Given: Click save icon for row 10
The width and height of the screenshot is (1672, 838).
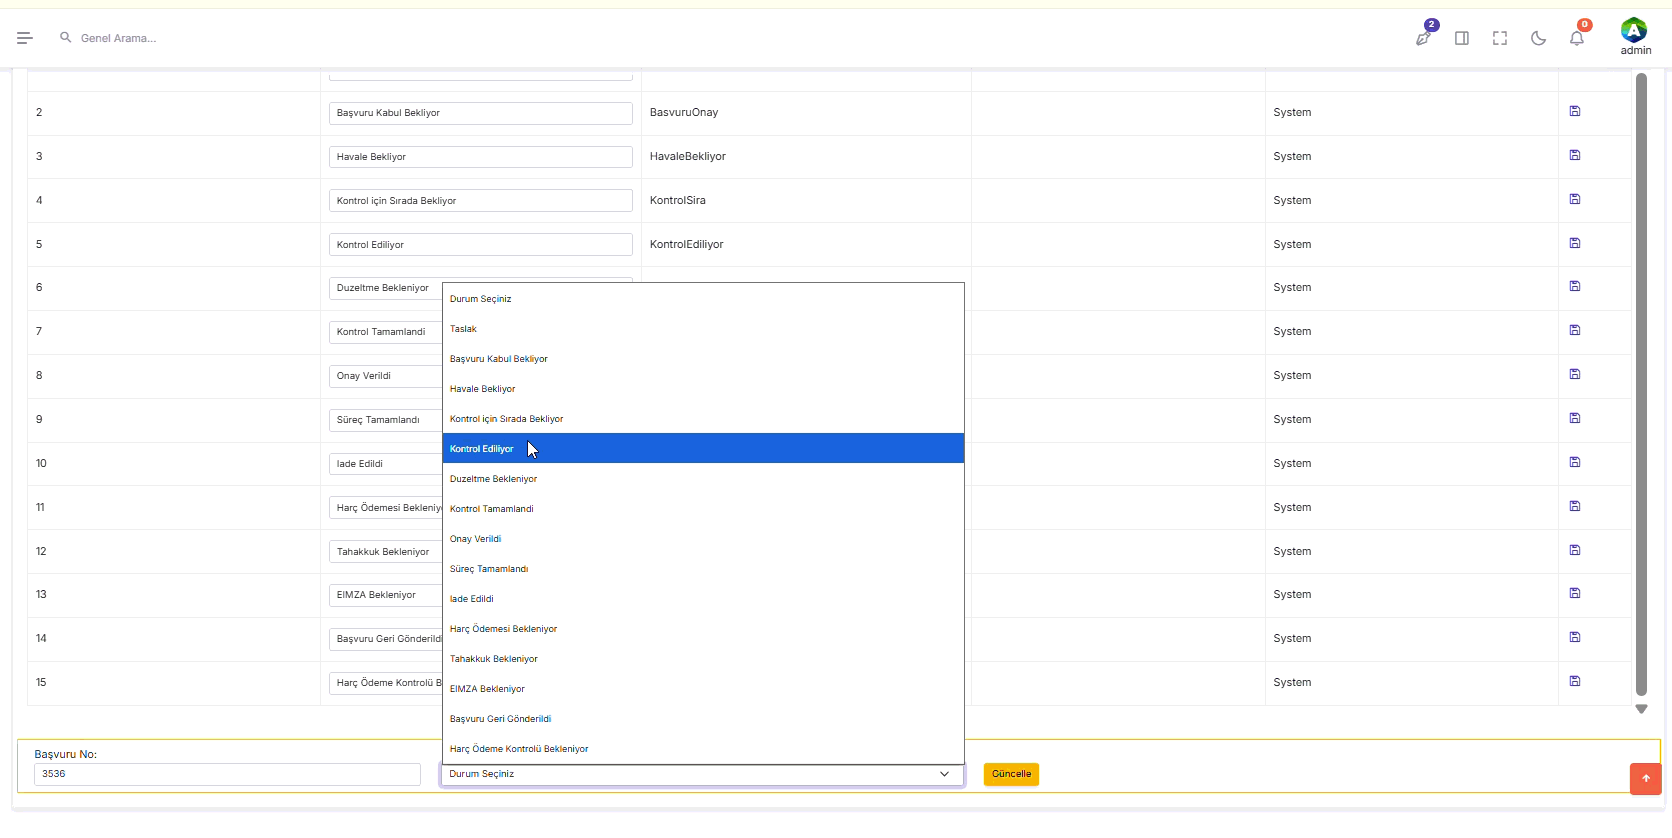Looking at the screenshot, I should pos(1575,462).
